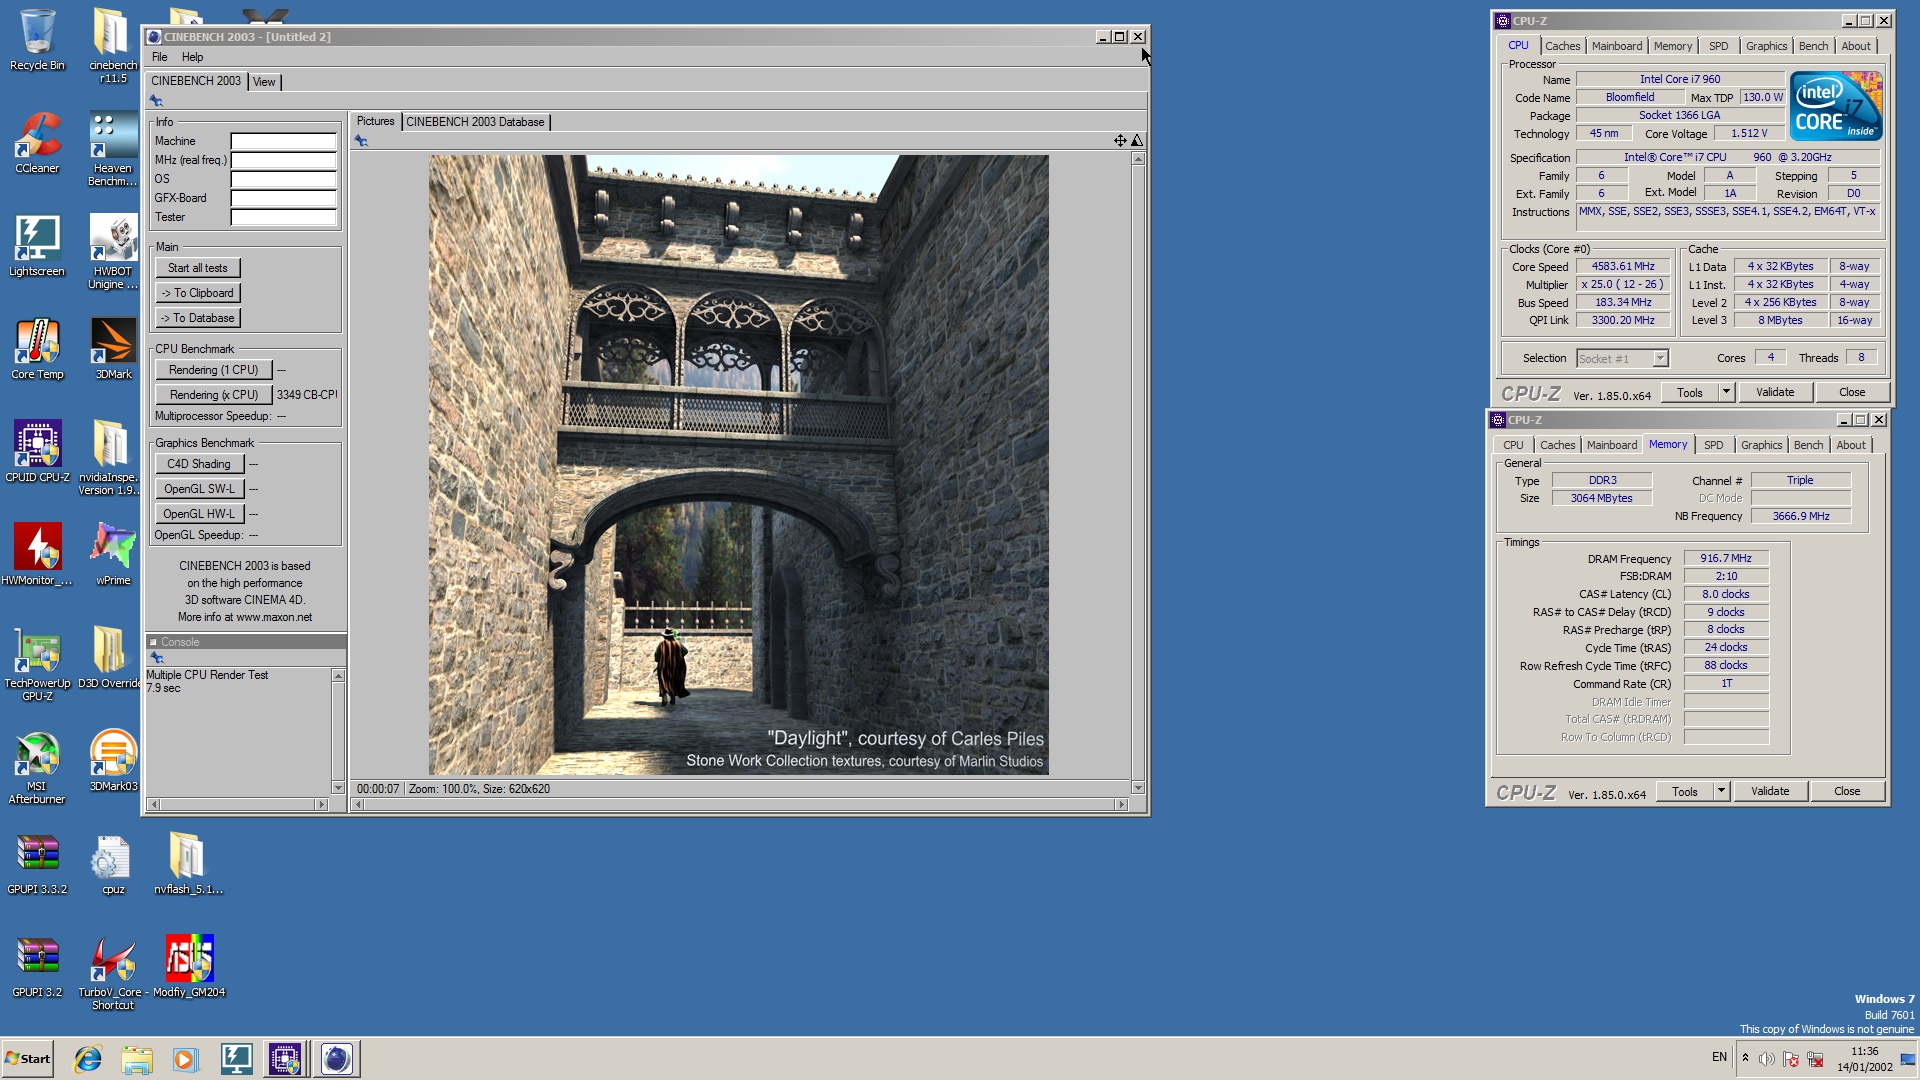1920x1080 pixels.
Task: Run the C4D Shading graphics test
Action: click(199, 464)
